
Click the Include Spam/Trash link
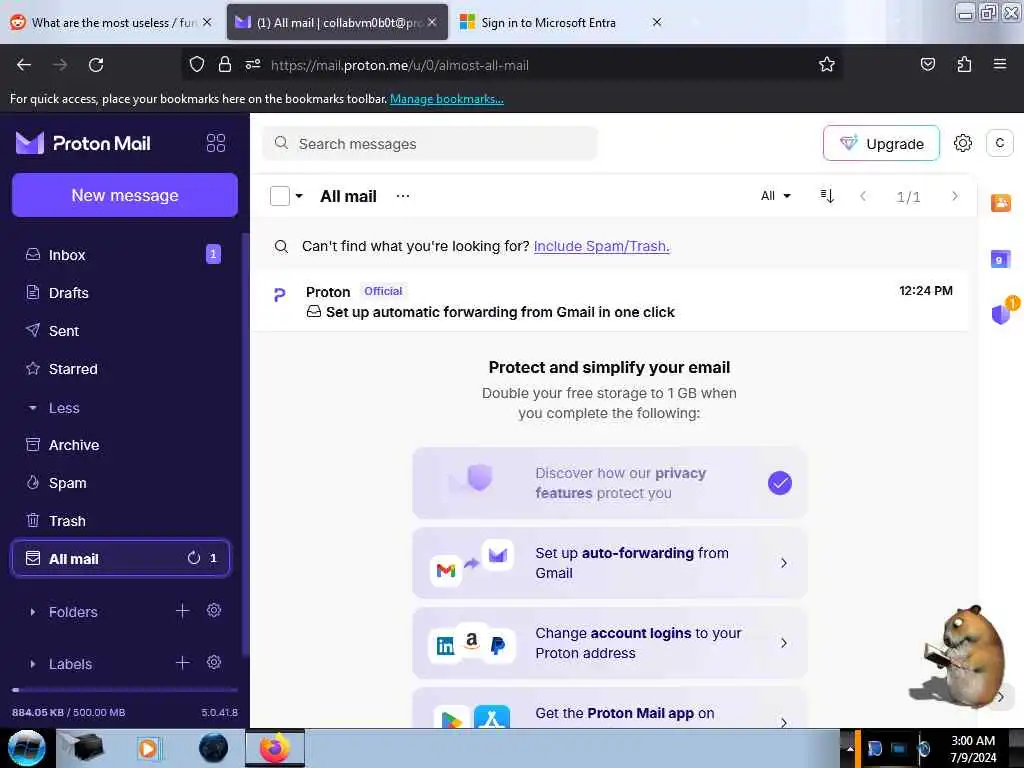click(601, 246)
